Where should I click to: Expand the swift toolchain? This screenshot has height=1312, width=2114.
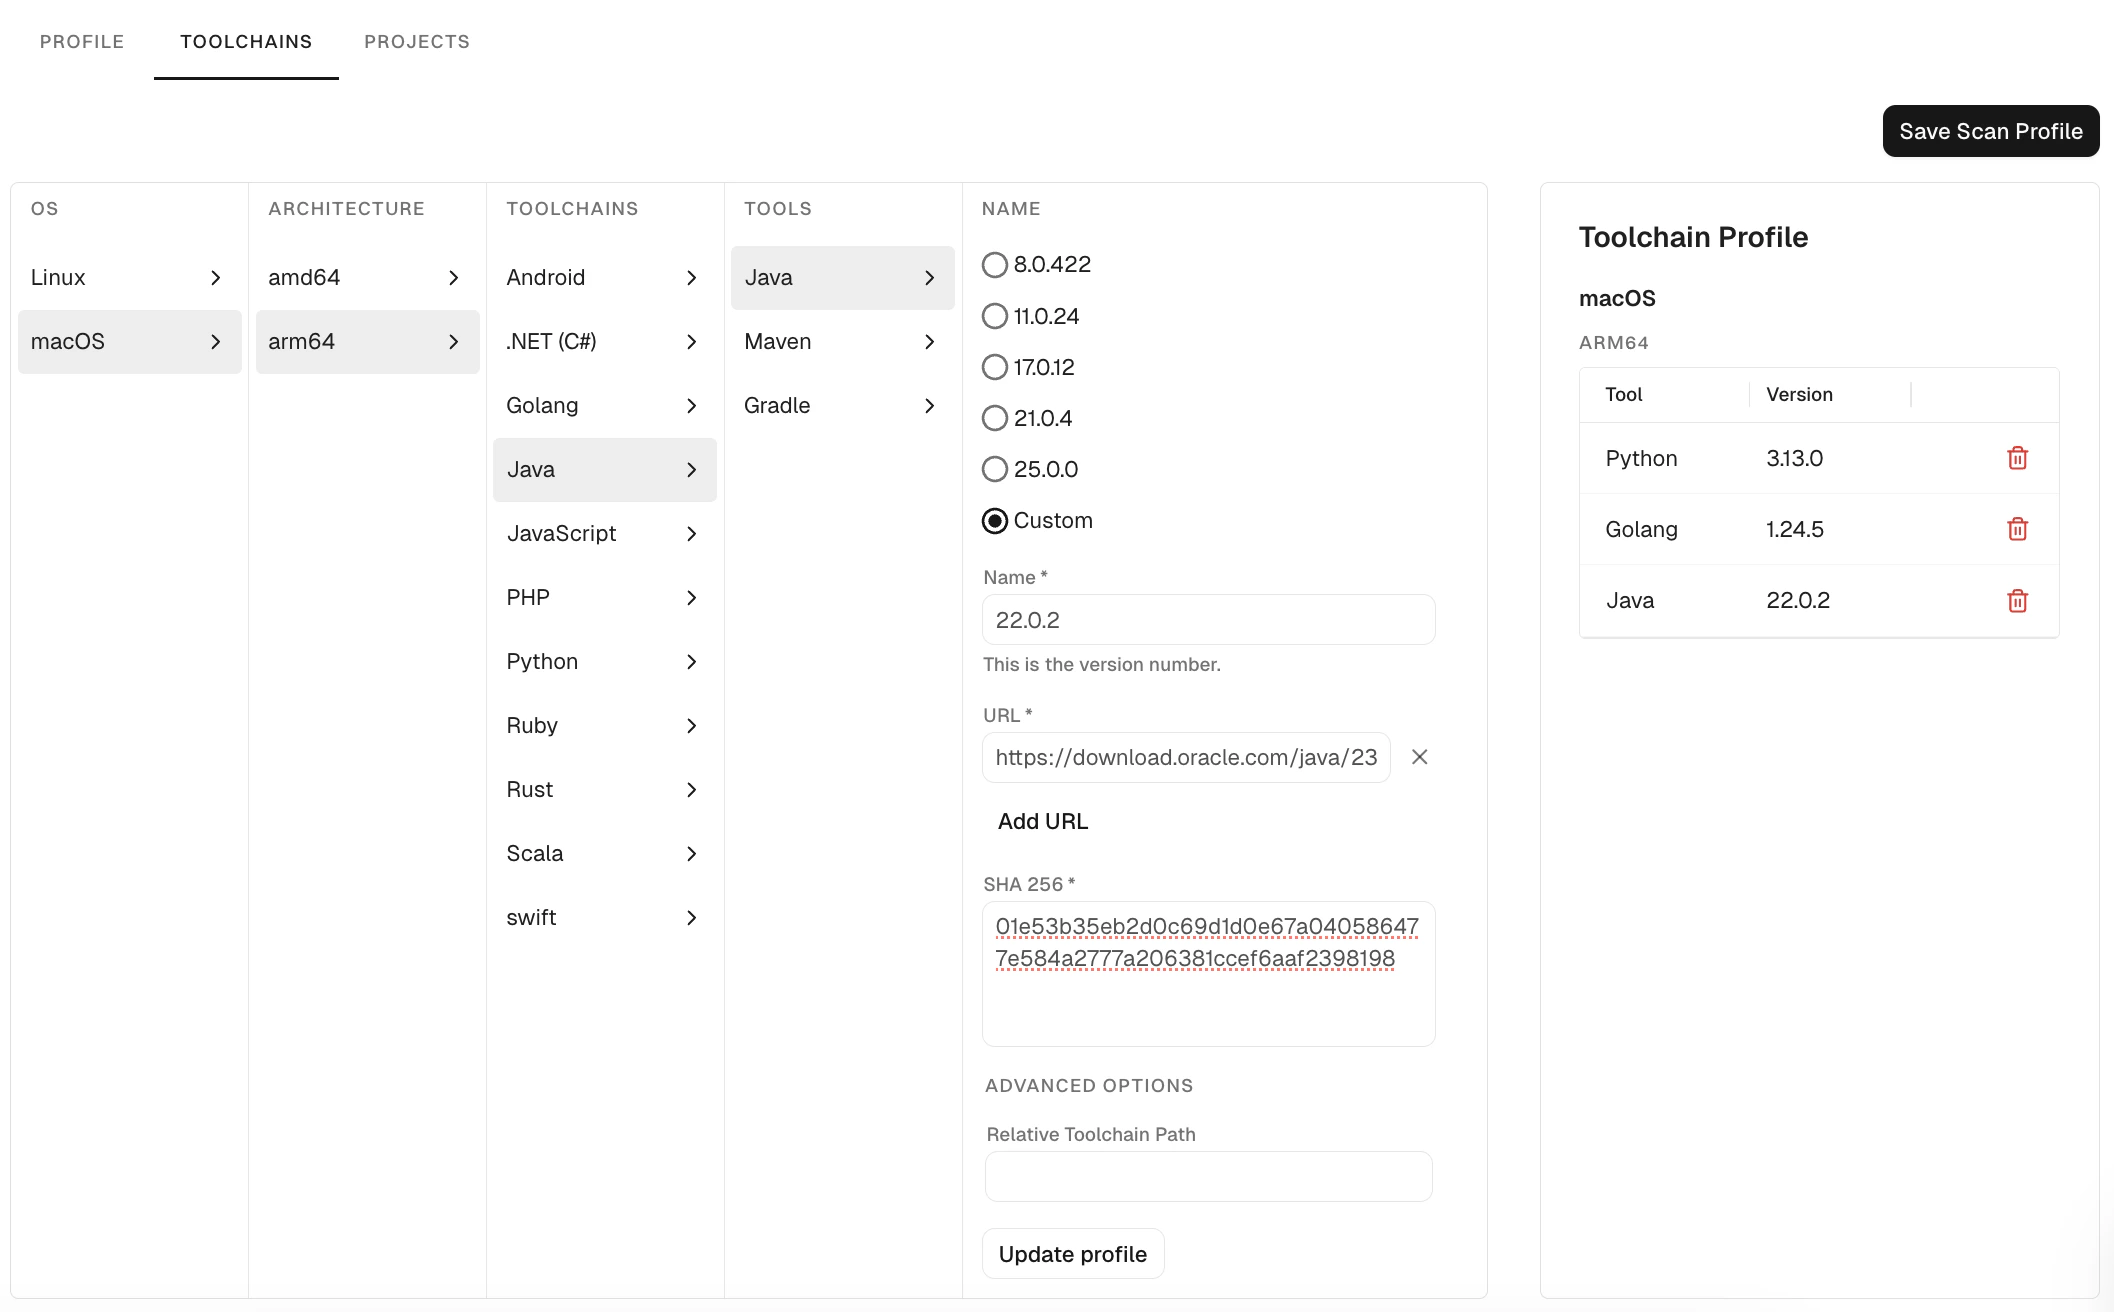point(605,917)
